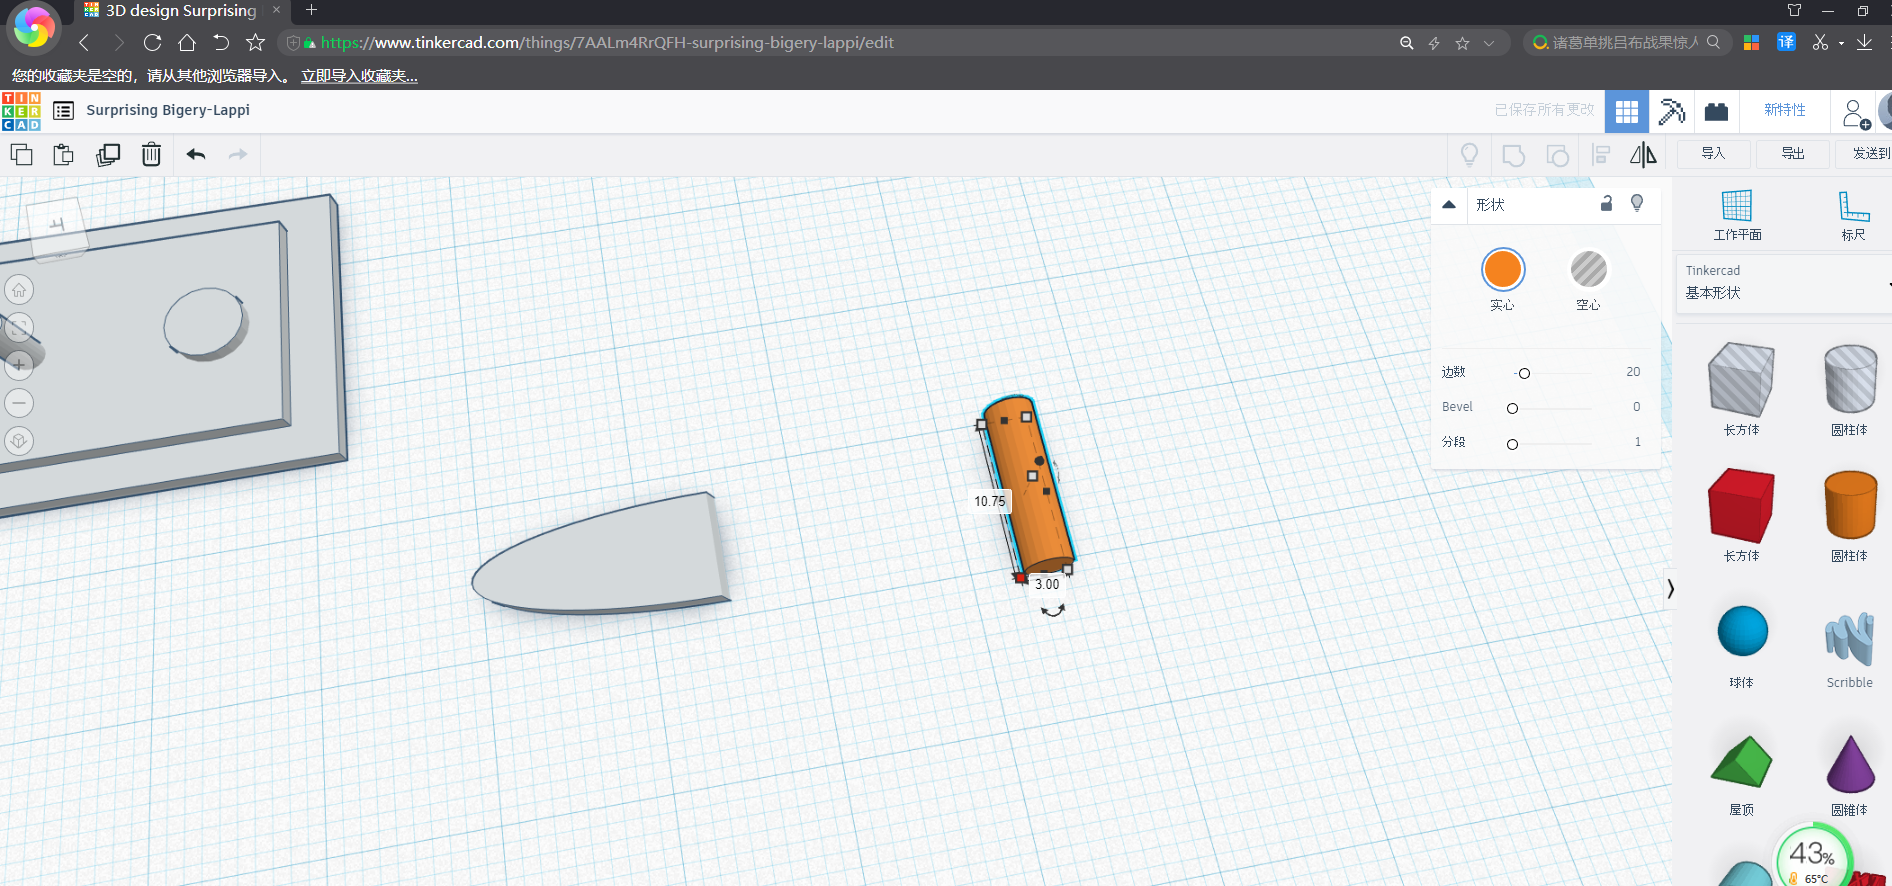Click the rotation handle below the cylinder
Image resolution: width=1892 pixels, height=886 pixels.
click(1052, 610)
